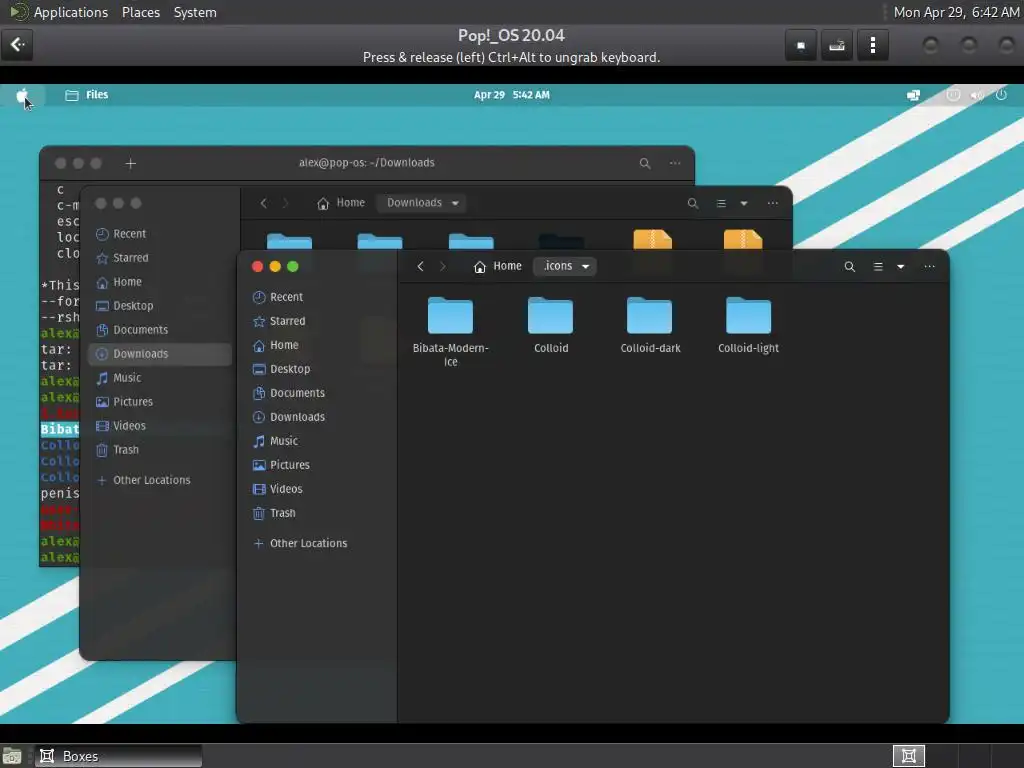Click the Home path button in the Downloads window
Image resolution: width=1024 pixels, height=768 pixels.
(341, 203)
